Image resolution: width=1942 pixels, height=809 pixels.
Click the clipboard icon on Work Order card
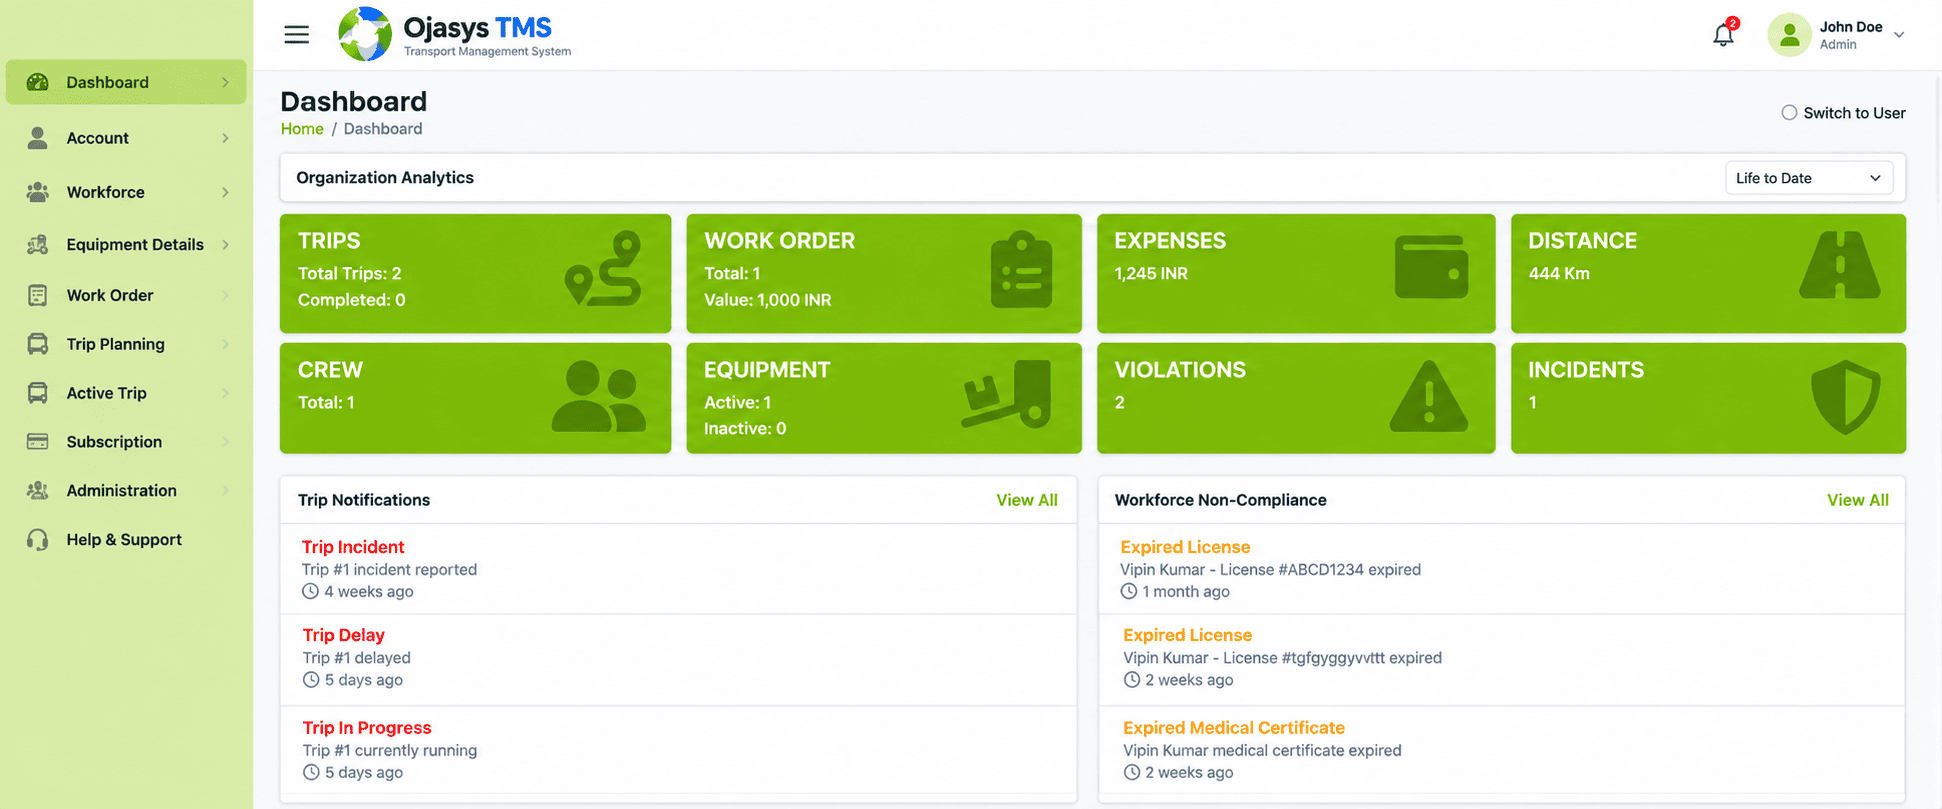pos(1021,270)
